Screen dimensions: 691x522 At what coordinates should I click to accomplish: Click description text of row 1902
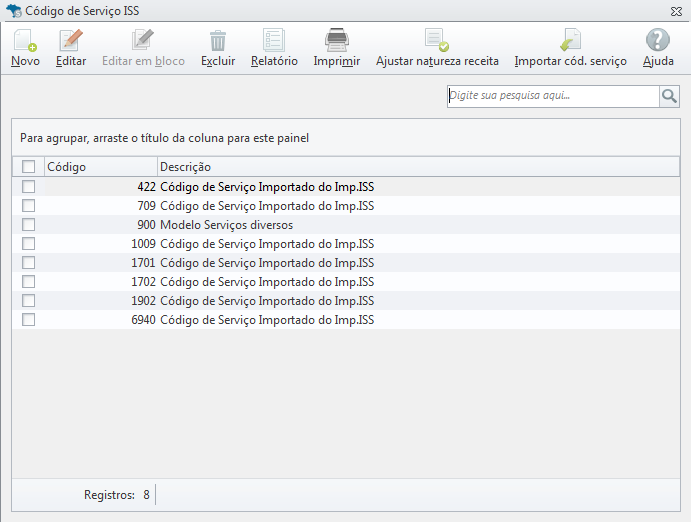[267, 301]
